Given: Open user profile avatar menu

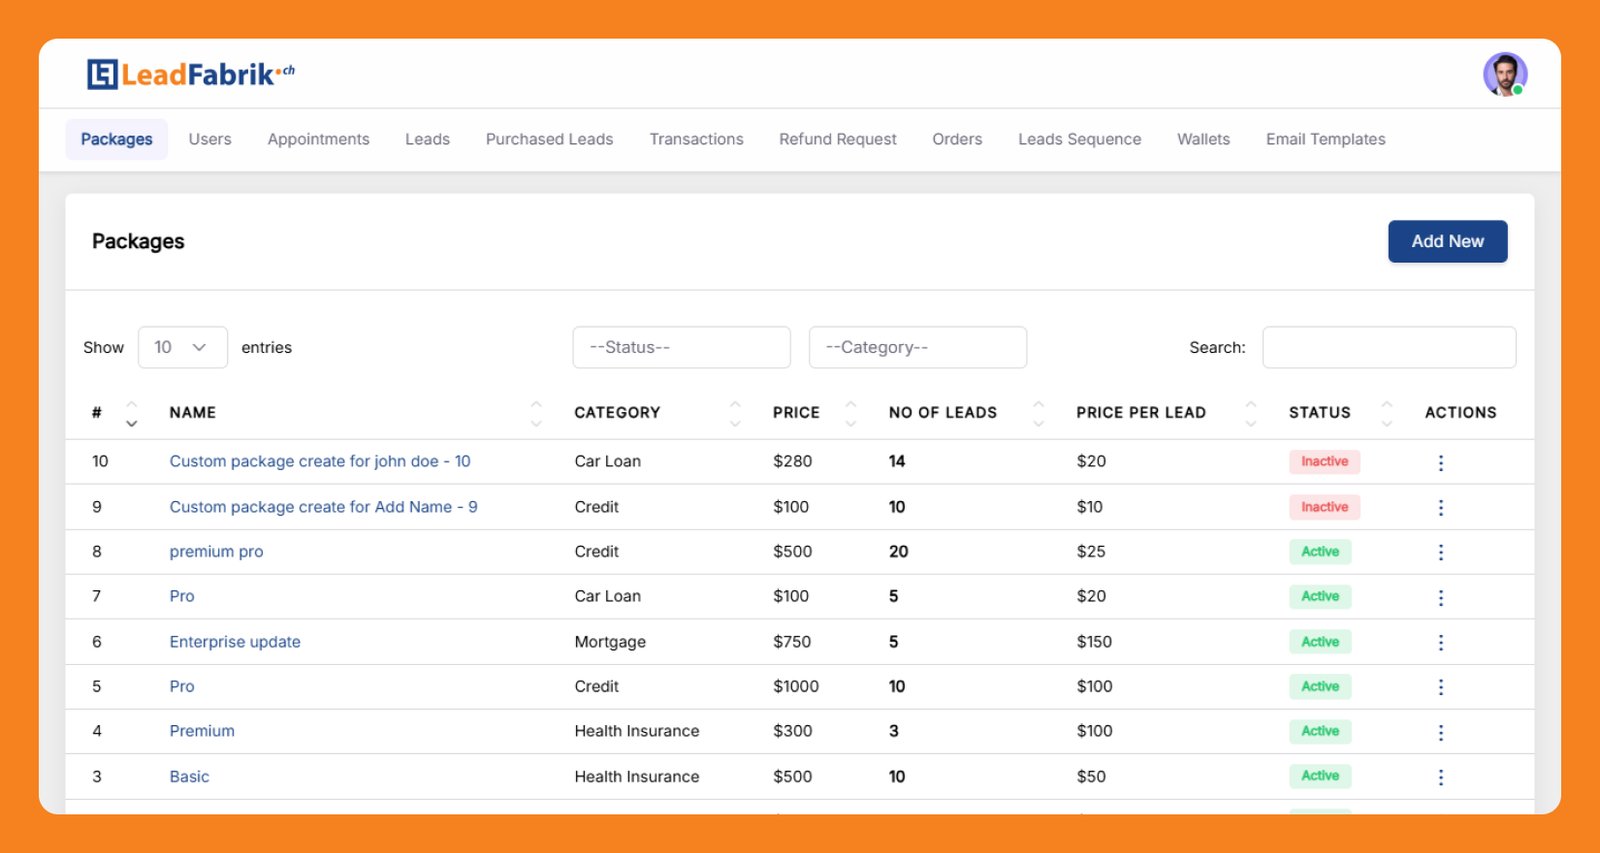Looking at the screenshot, I should [1504, 75].
